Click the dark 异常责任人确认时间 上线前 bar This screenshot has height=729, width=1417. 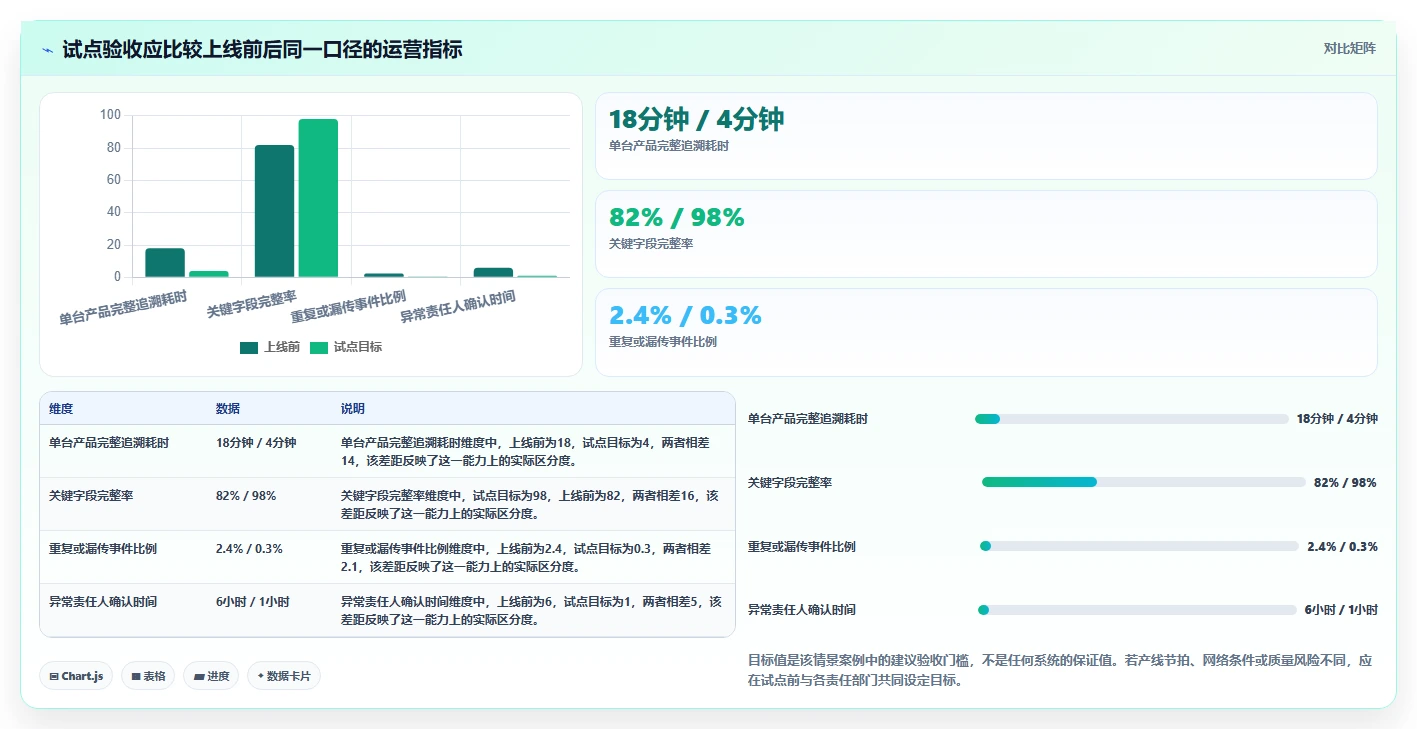click(x=493, y=272)
